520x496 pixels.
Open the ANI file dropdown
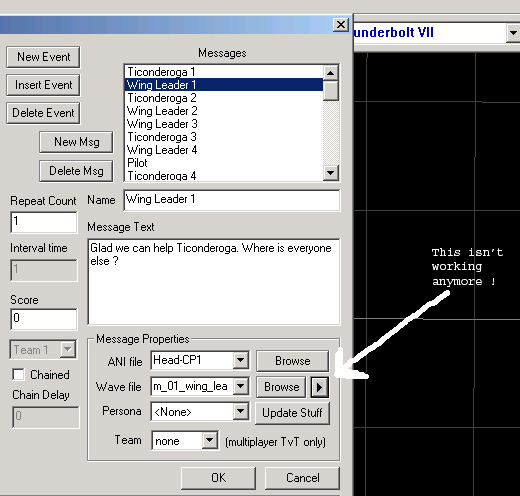pos(240,361)
